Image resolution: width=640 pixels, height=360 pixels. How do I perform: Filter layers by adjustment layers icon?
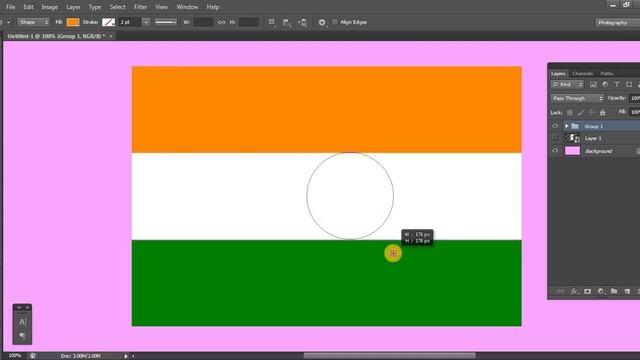(605, 84)
